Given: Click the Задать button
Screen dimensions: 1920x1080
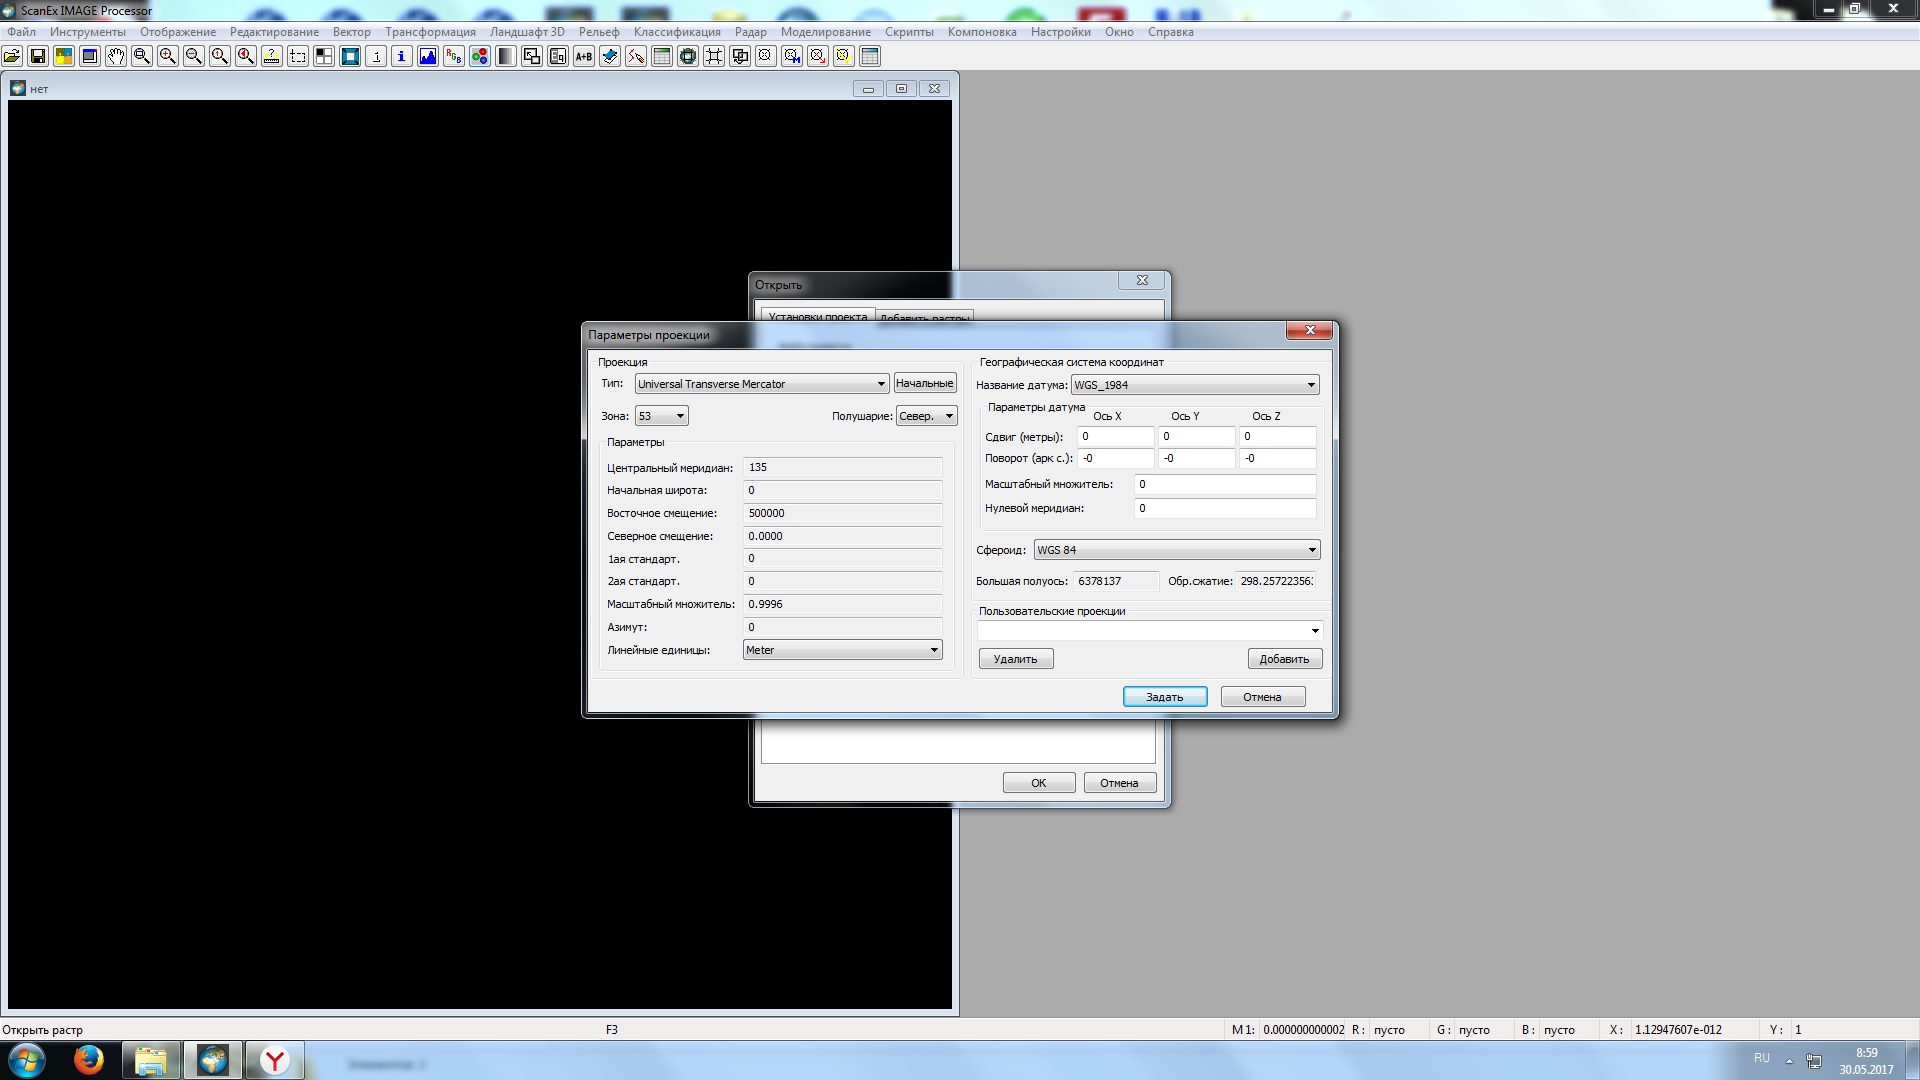Looking at the screenshot, I should coord(1164,697).
